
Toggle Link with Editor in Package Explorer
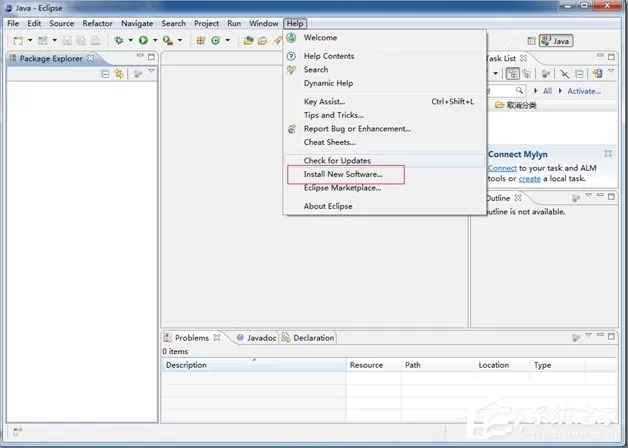tap(119, 73)
